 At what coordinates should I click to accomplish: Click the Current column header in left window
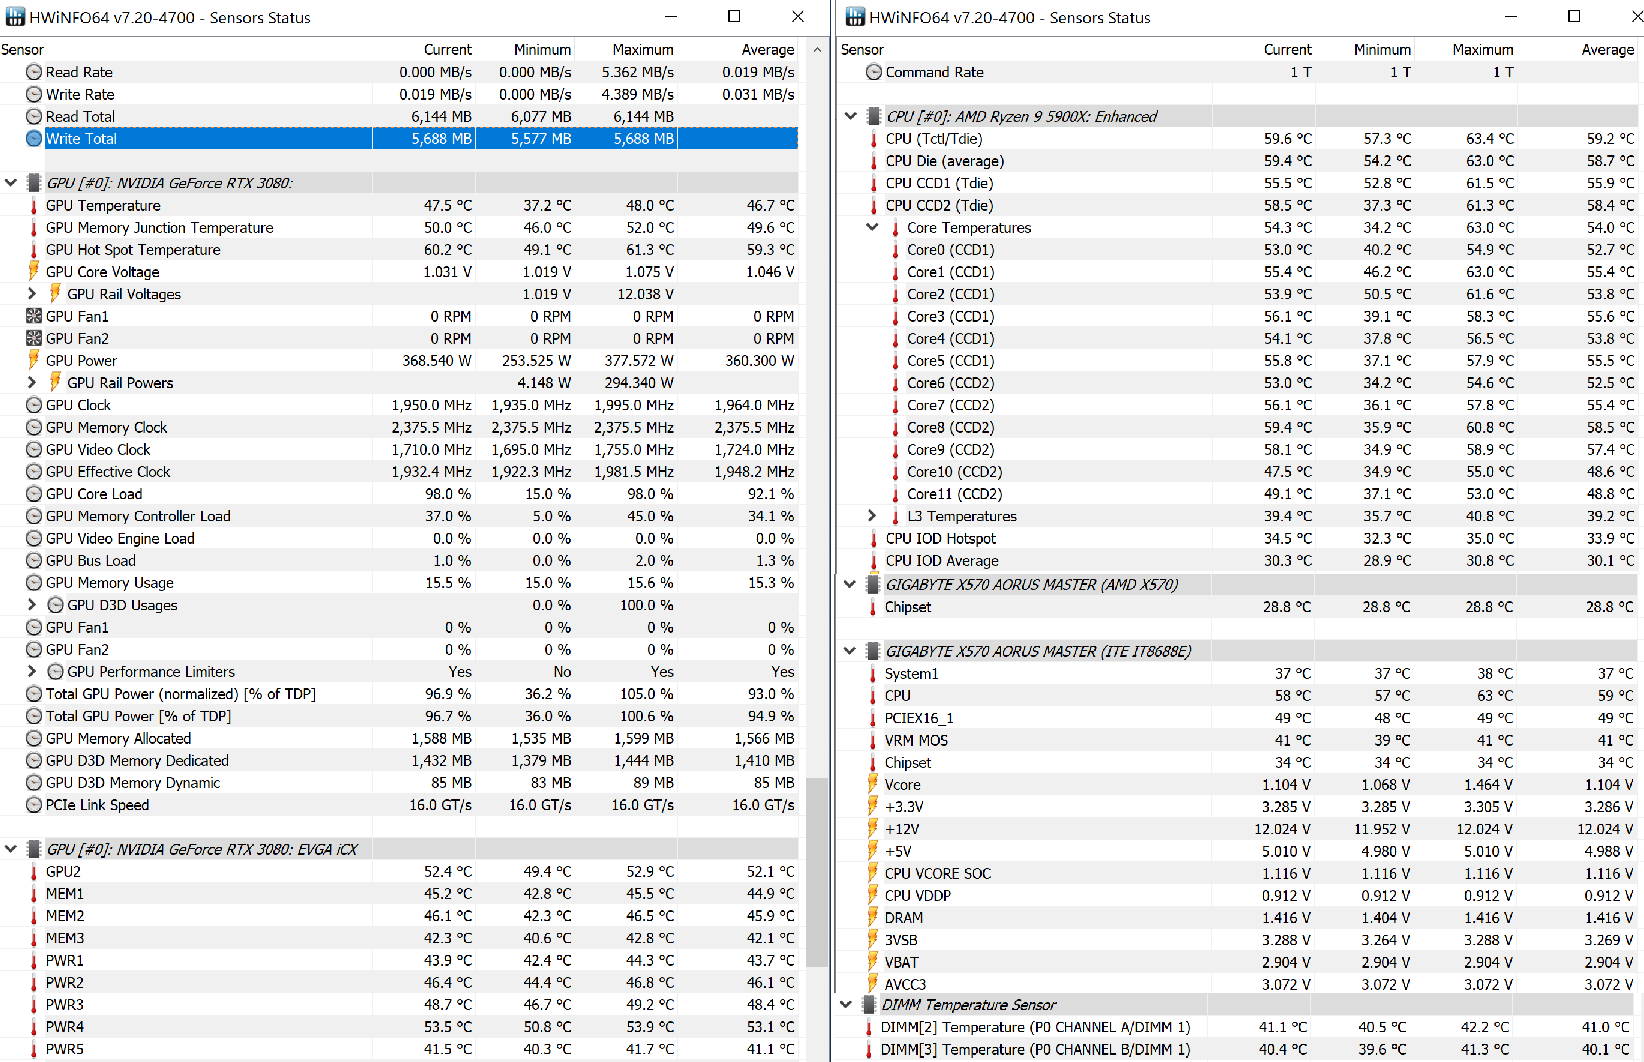point(448,49)
